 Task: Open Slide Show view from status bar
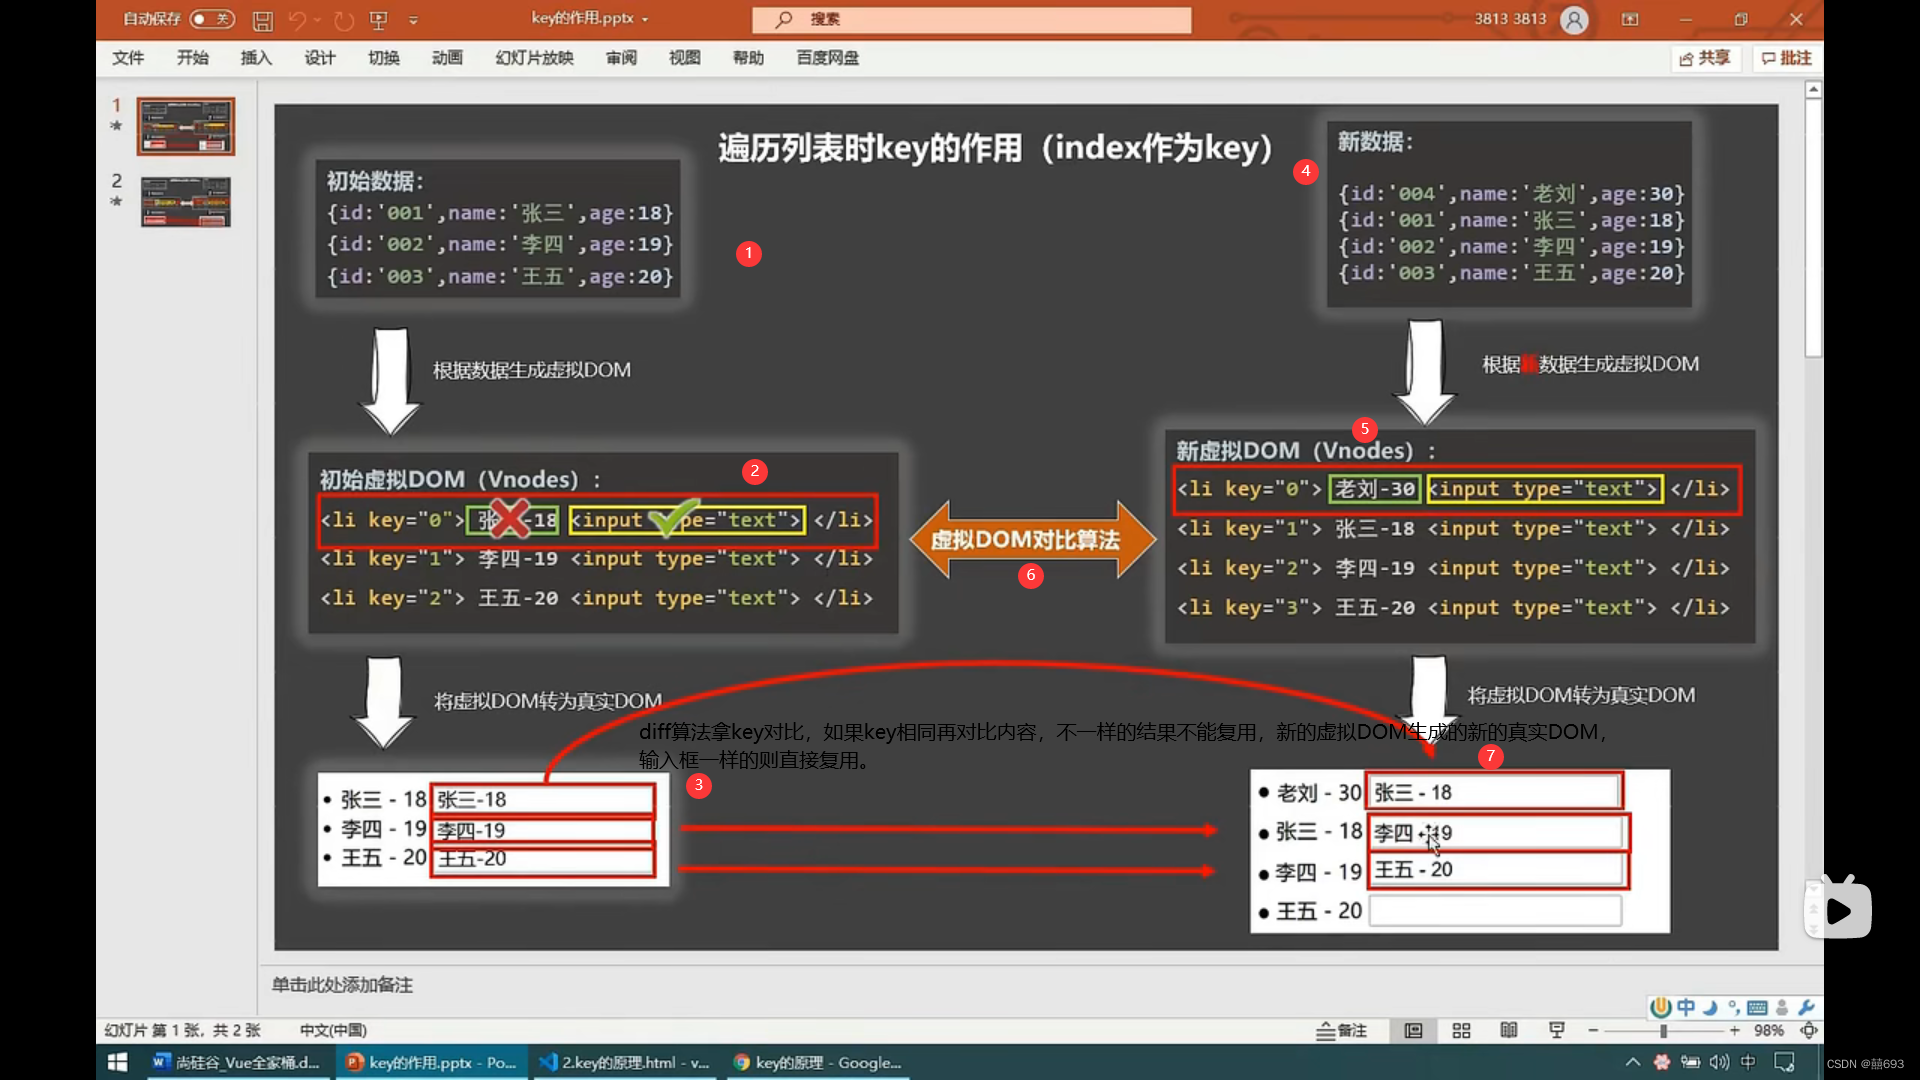coord(1556,1030)
